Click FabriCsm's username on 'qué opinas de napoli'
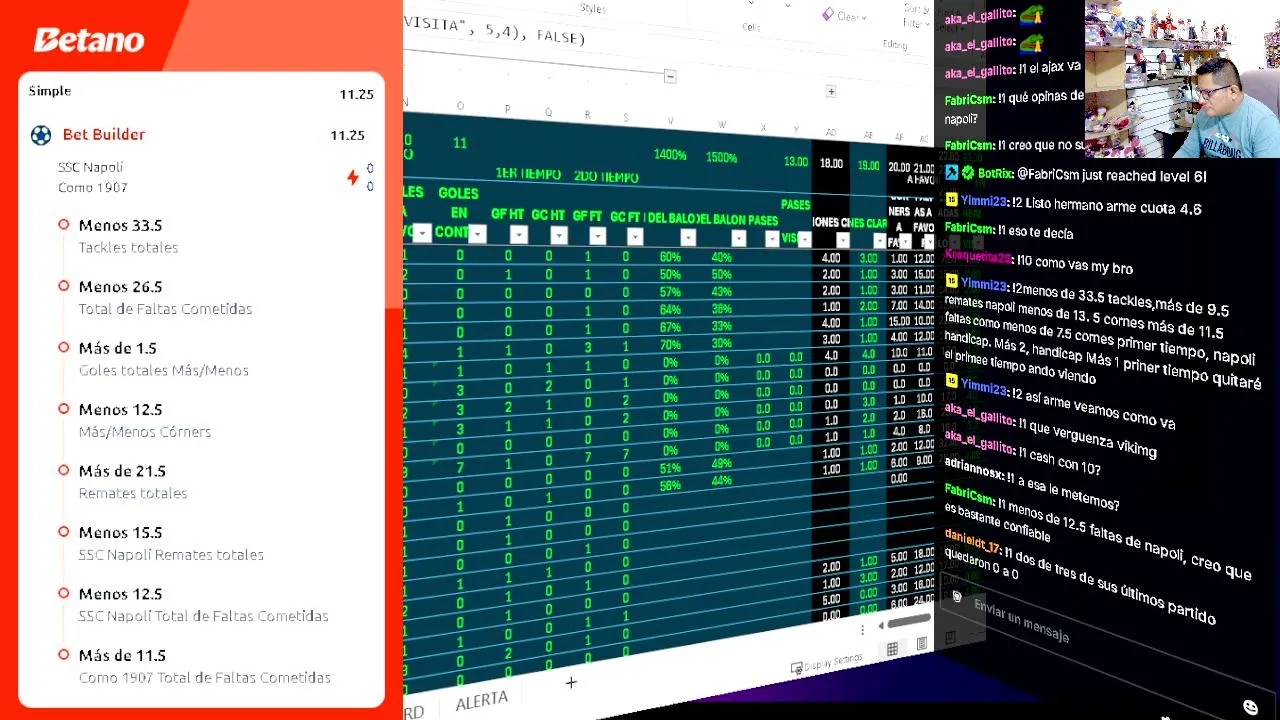Screen dimensions: 1280x720 point(969,99)
